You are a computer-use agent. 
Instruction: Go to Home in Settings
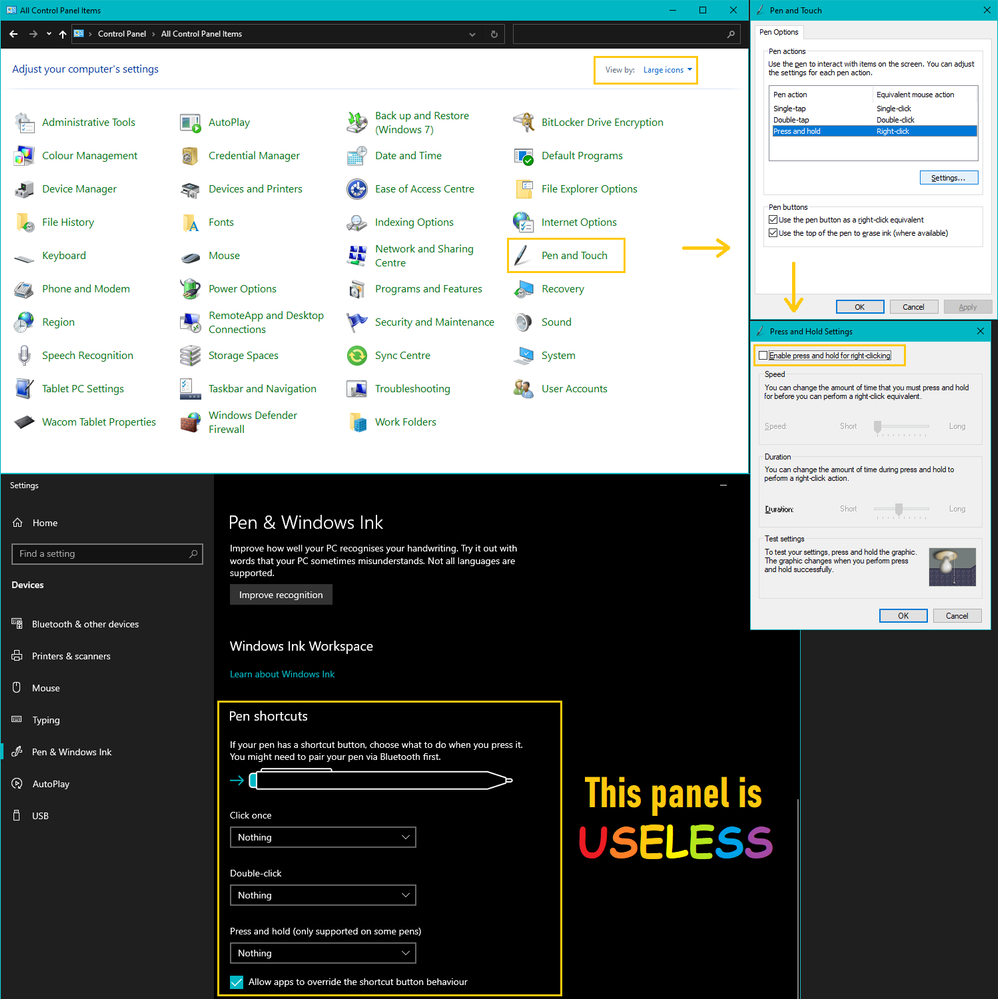click(x=45, y=523)
